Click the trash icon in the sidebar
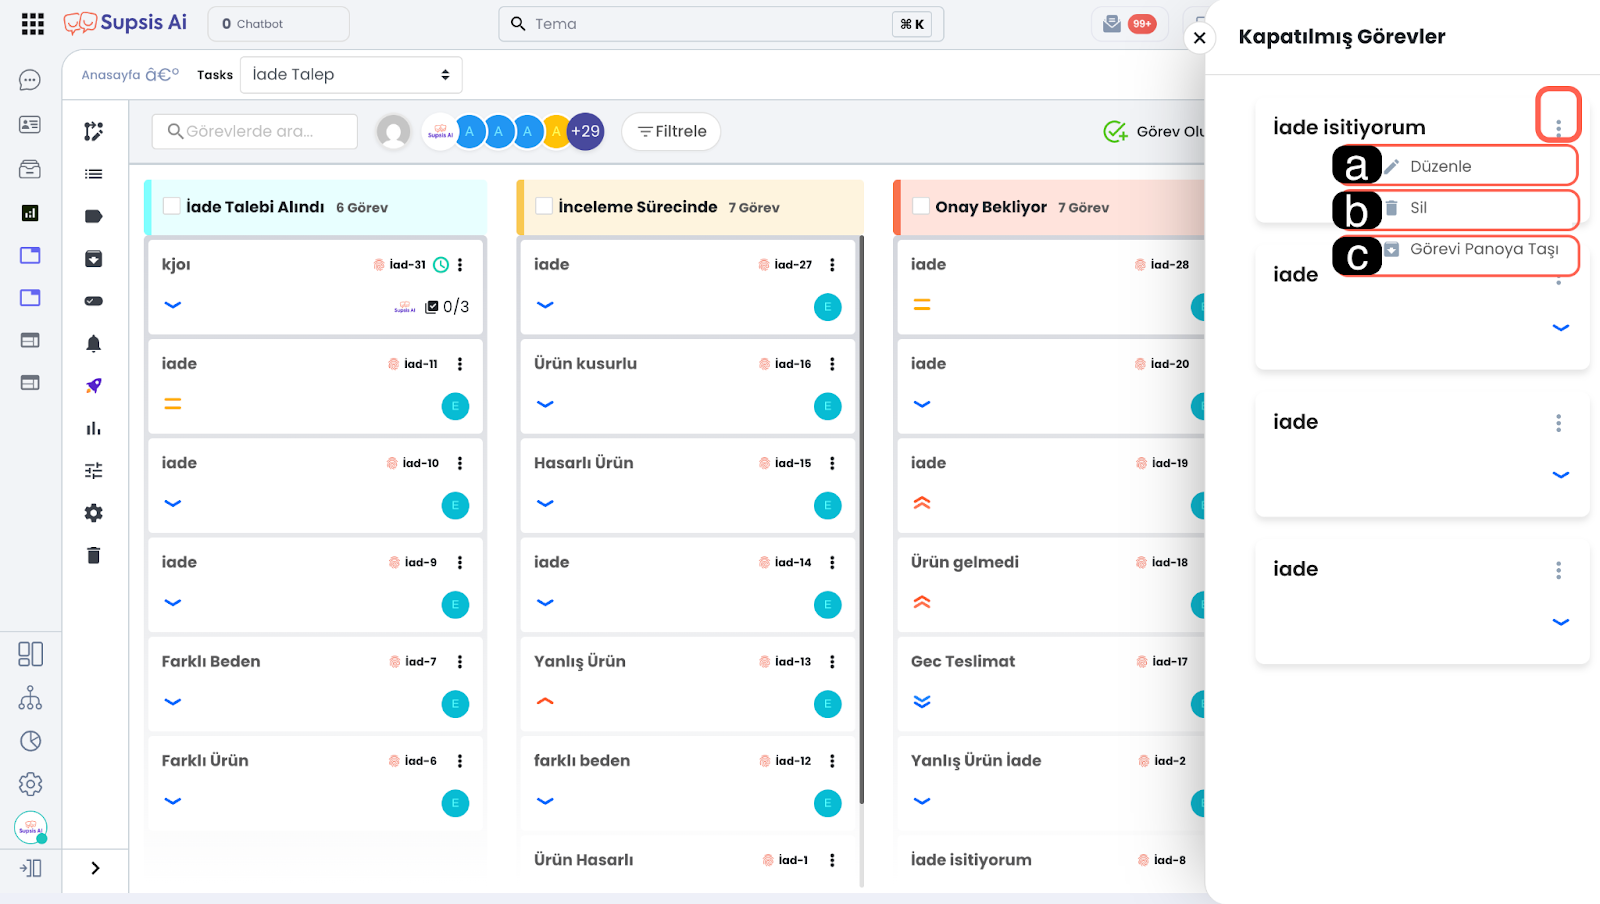The height and width of the screenshot is (904, 1600). click(x=93, y=556)
